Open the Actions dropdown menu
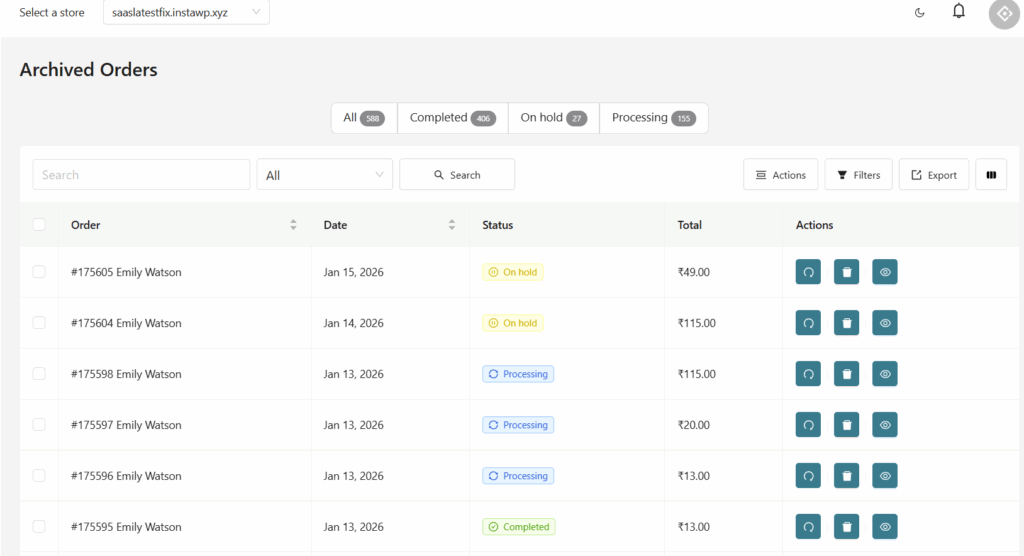 click(x=781, y=175)
